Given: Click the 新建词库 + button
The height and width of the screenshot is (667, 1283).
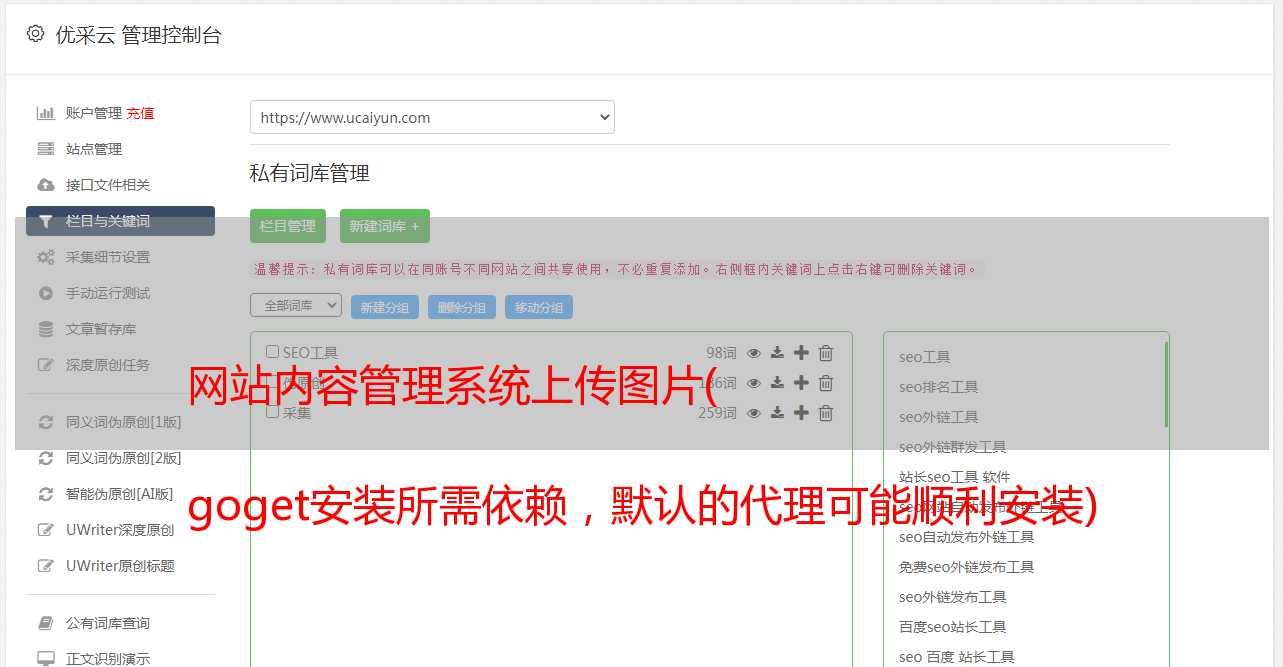Looking at the screenshot, I should (385, 226).
